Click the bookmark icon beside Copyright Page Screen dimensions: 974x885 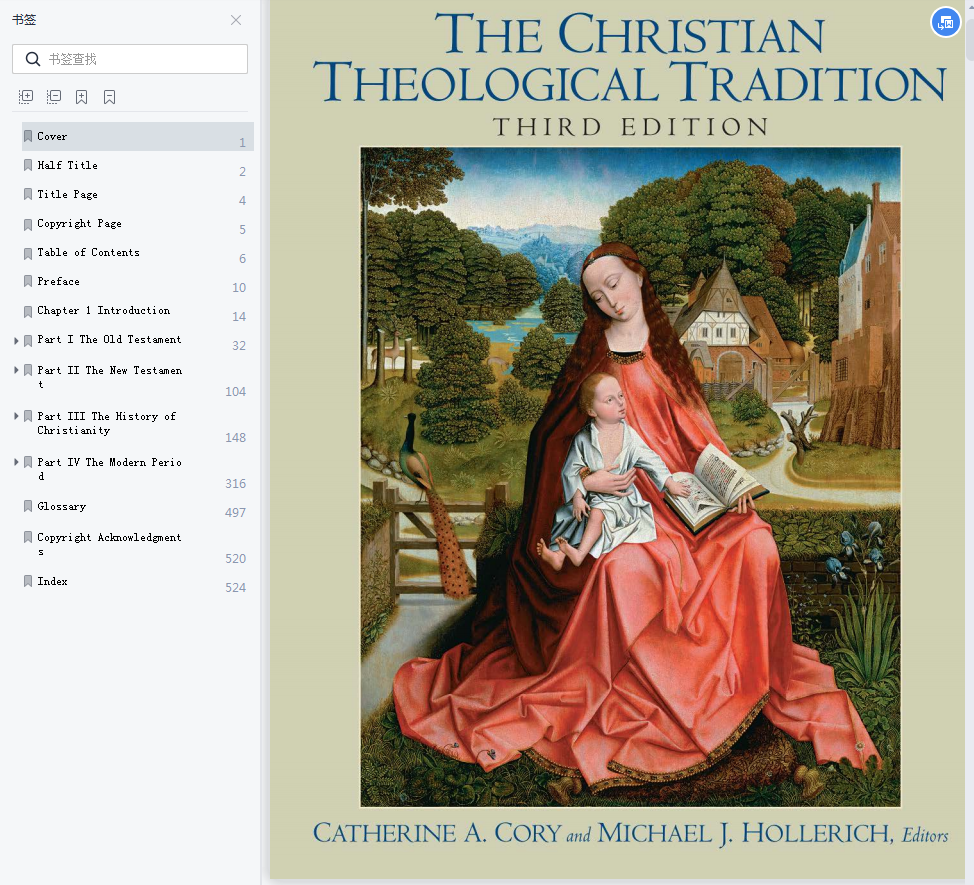click(28, 224)
